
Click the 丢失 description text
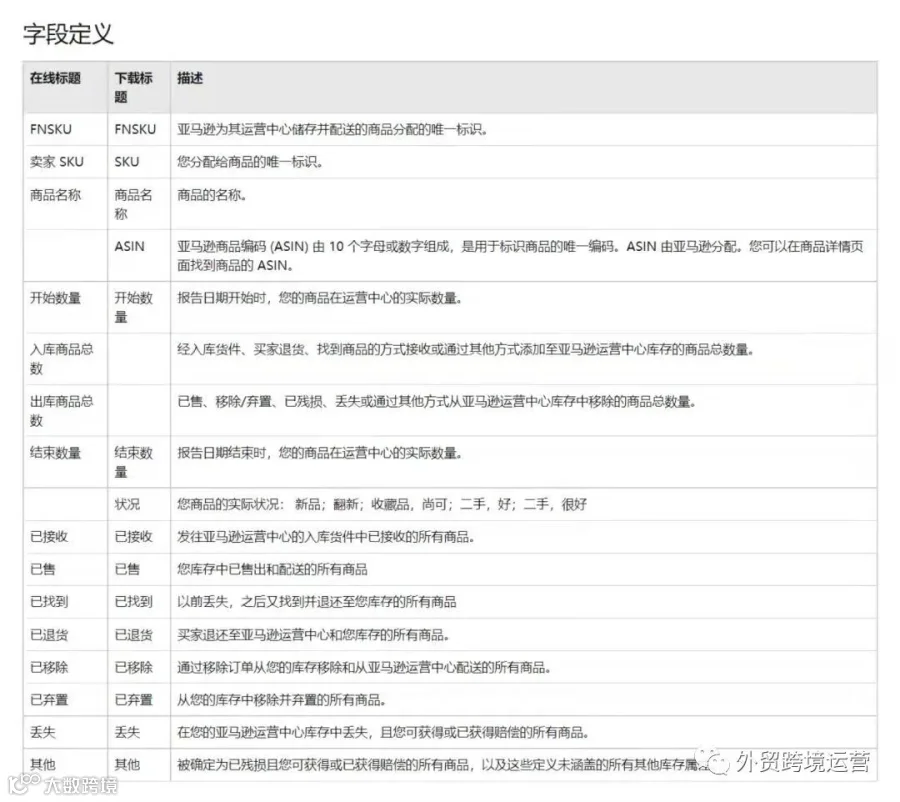[383, 733]
